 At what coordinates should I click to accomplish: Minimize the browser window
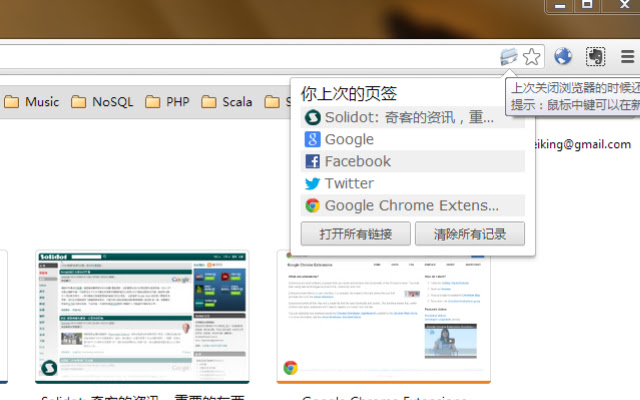(x=560, y=5)
